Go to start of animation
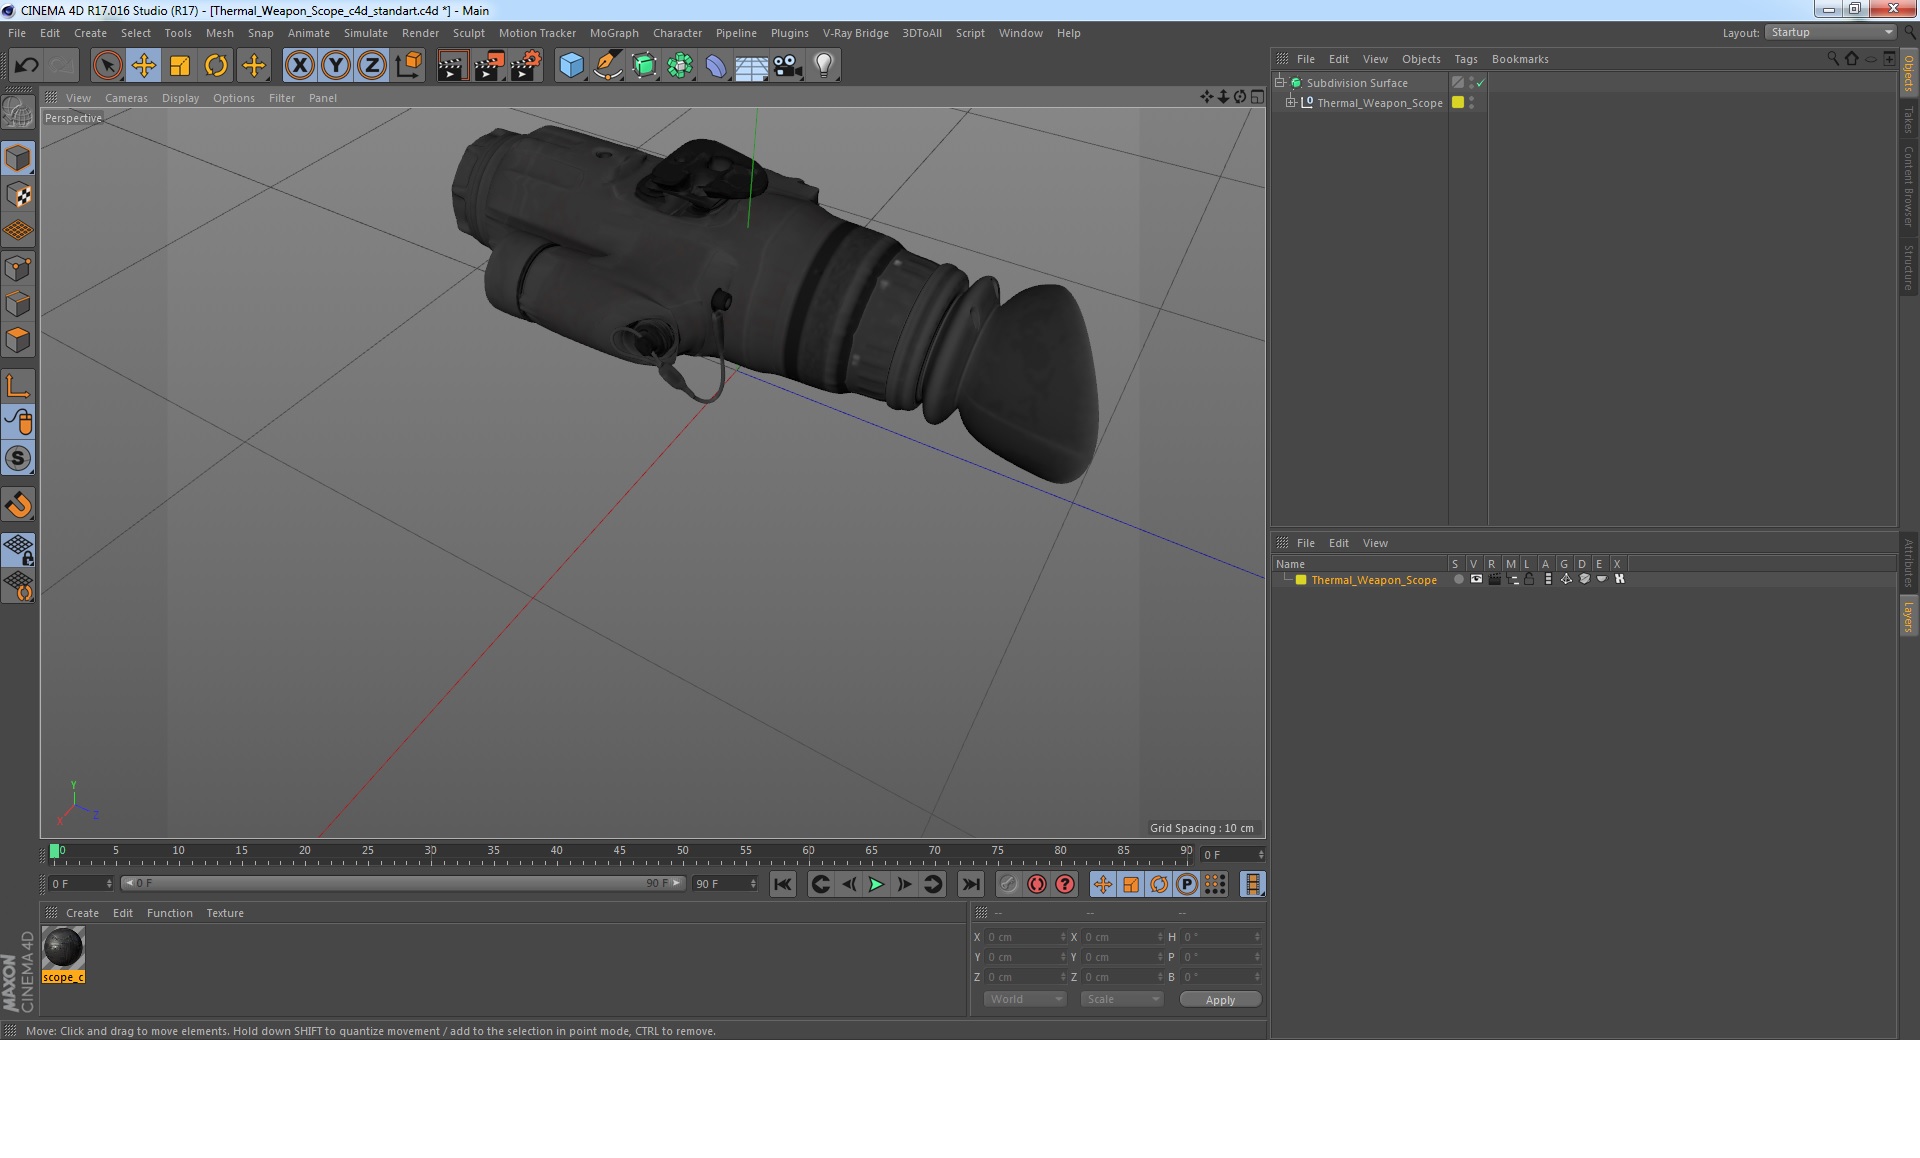Screen dimensions: 1920x1158 click(x=783, y=884)
